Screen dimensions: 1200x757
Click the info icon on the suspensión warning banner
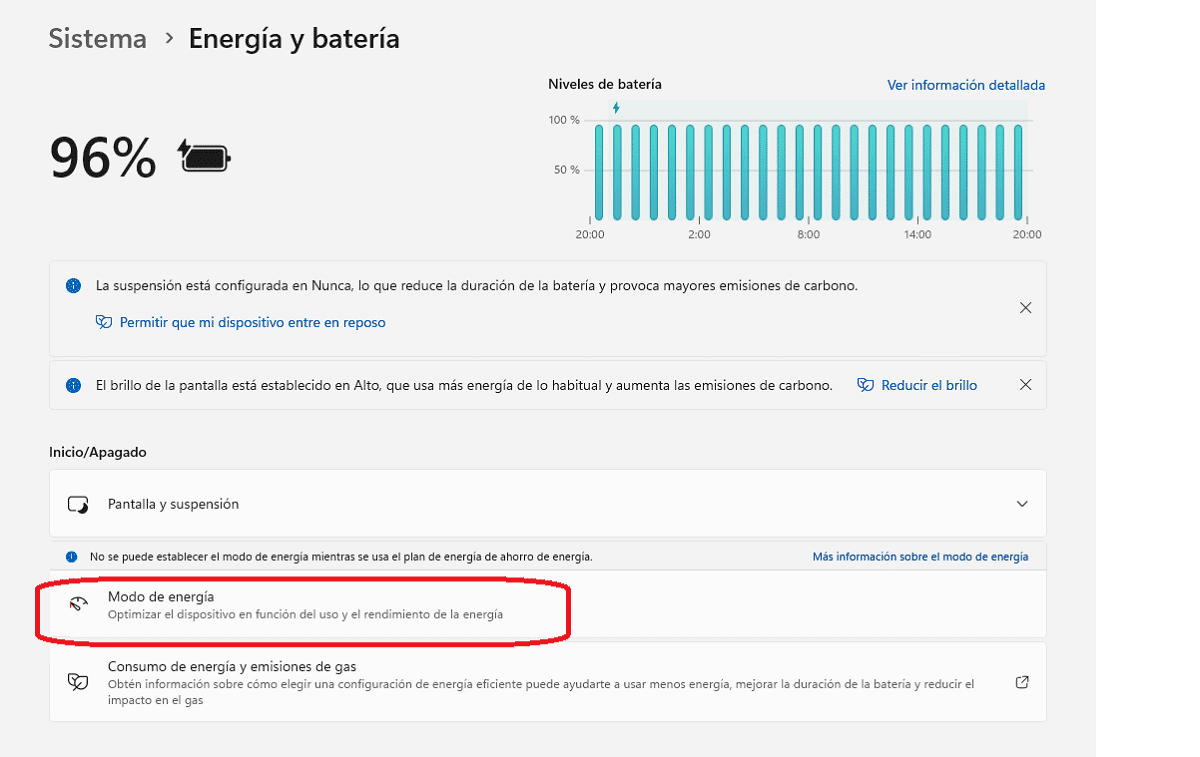72,286
